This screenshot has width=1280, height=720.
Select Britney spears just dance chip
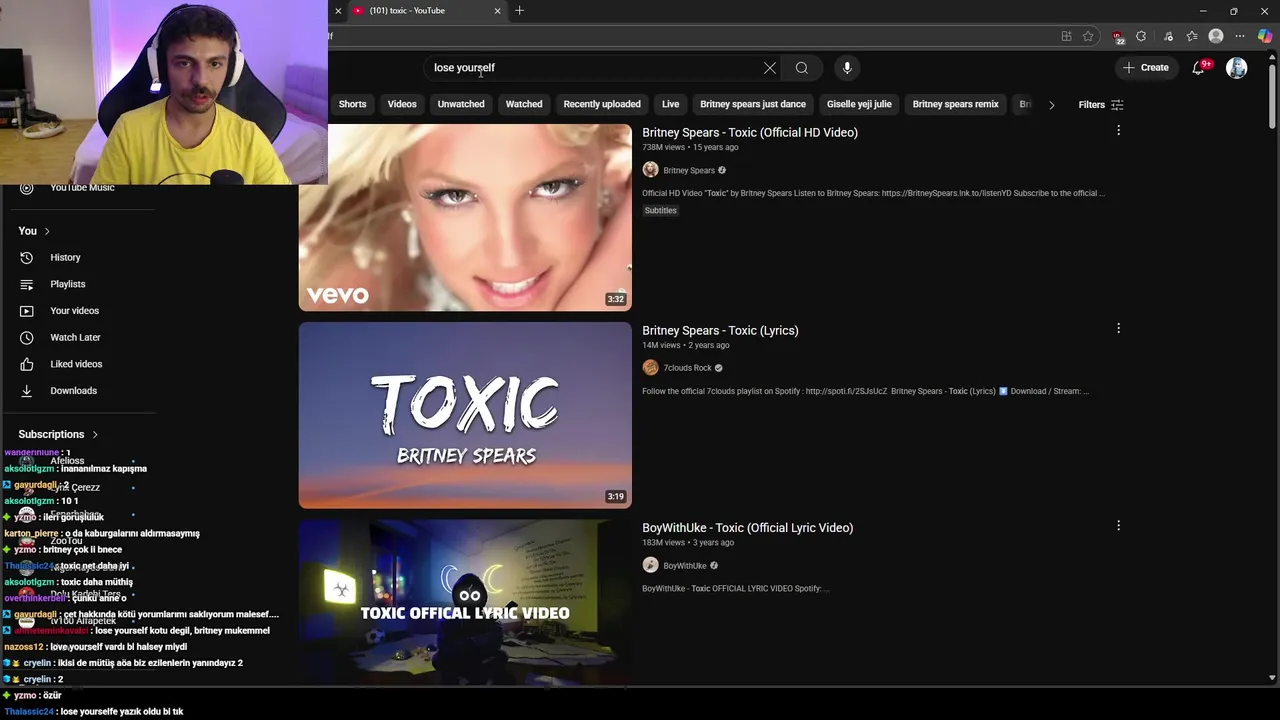(x=753, y=104)
